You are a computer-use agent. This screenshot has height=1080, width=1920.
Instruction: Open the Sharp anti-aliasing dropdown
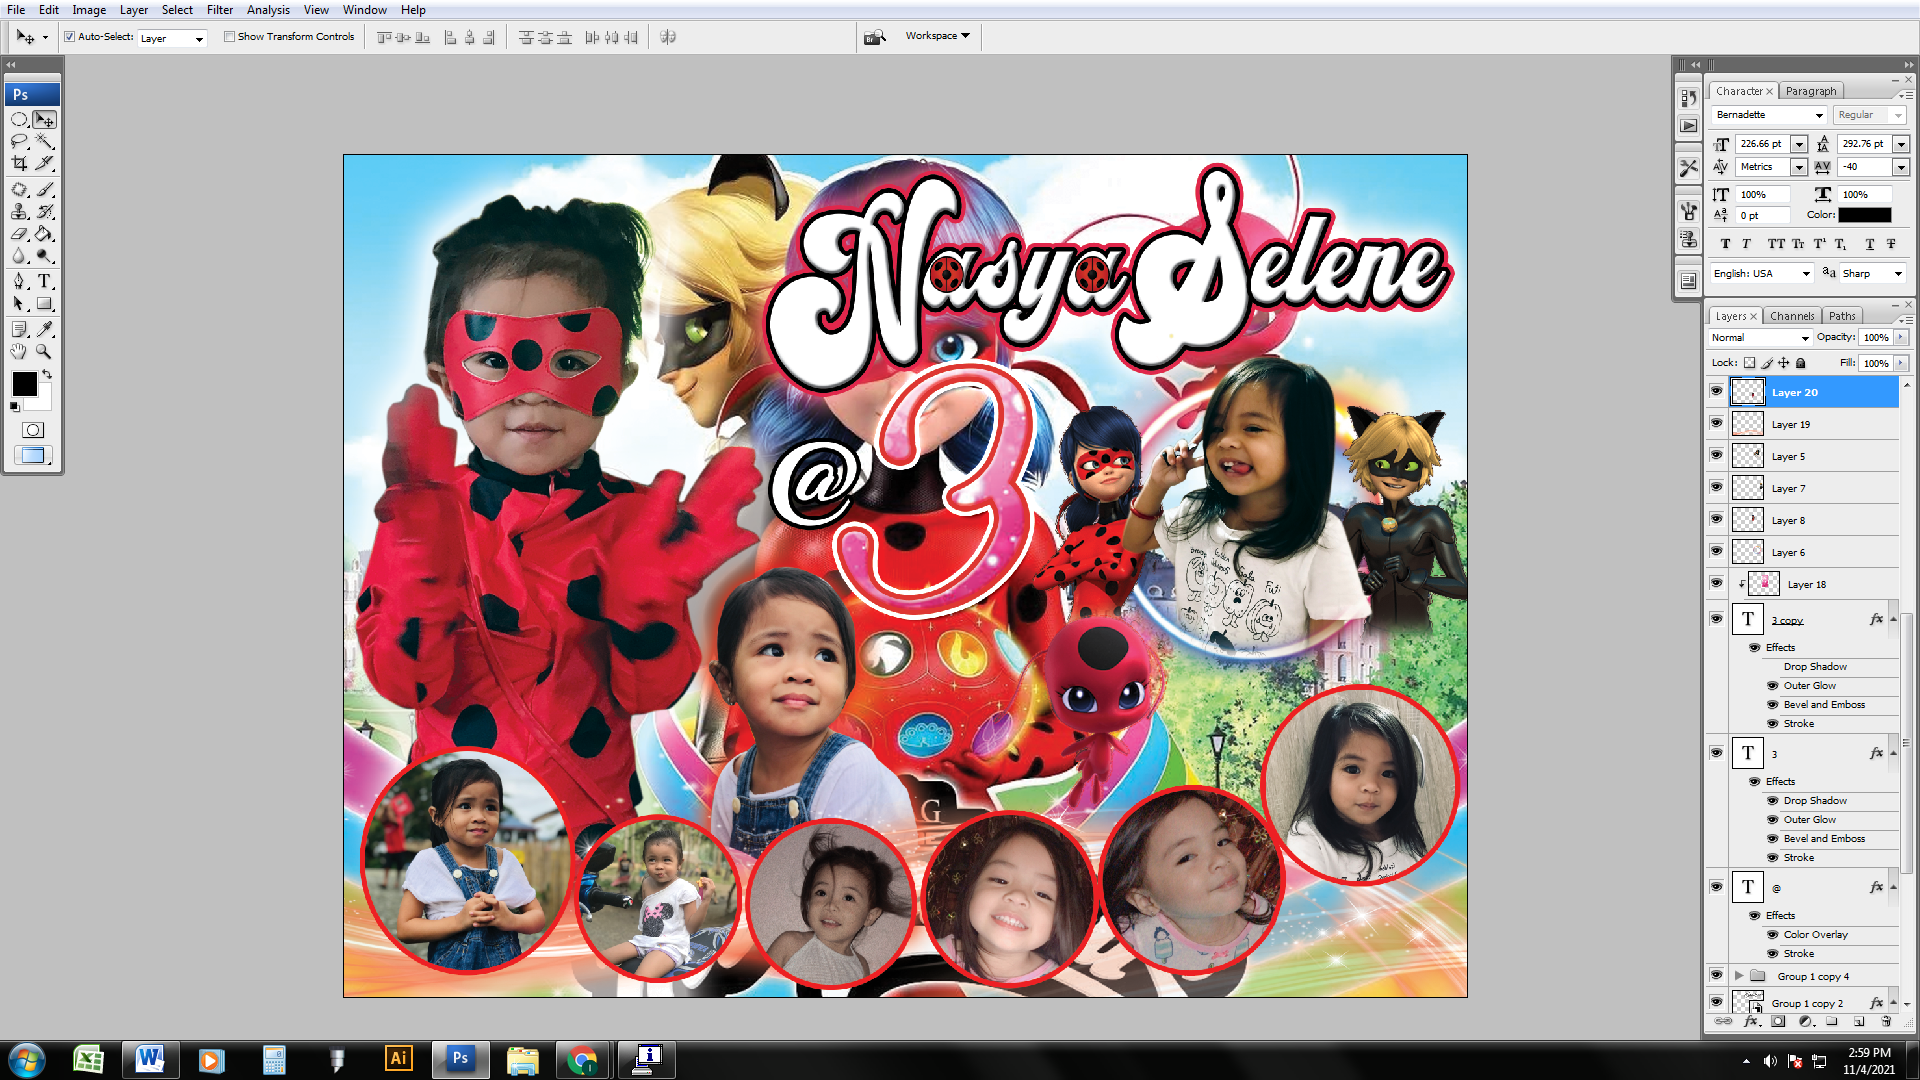coord(1897,274)
